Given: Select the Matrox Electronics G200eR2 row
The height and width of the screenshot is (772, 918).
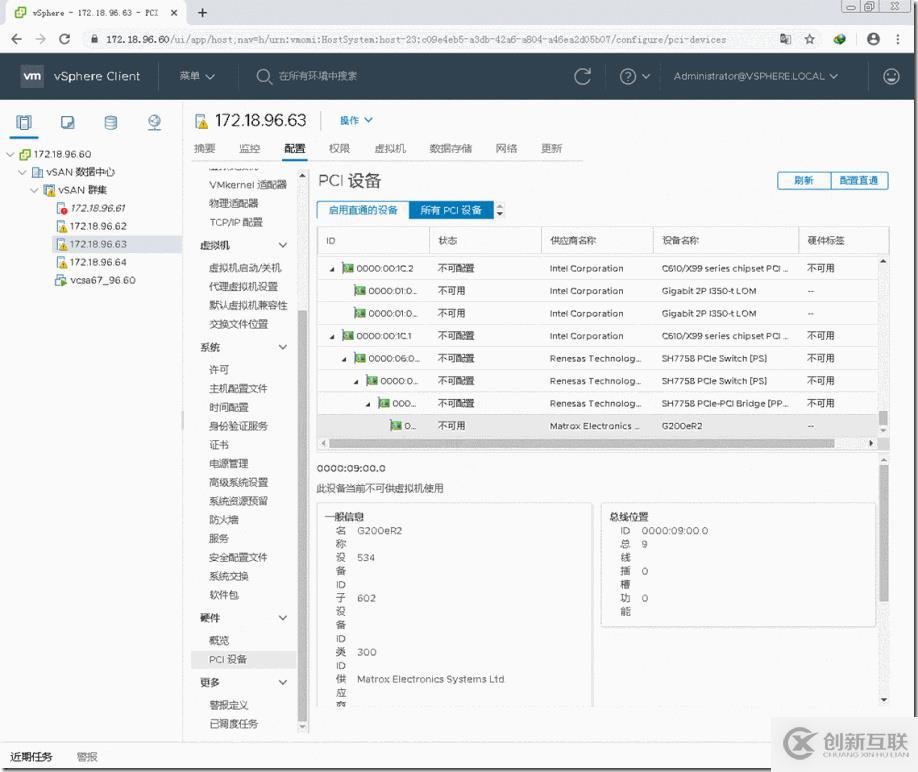Looking at the screenshot, I should click(597, 426).
